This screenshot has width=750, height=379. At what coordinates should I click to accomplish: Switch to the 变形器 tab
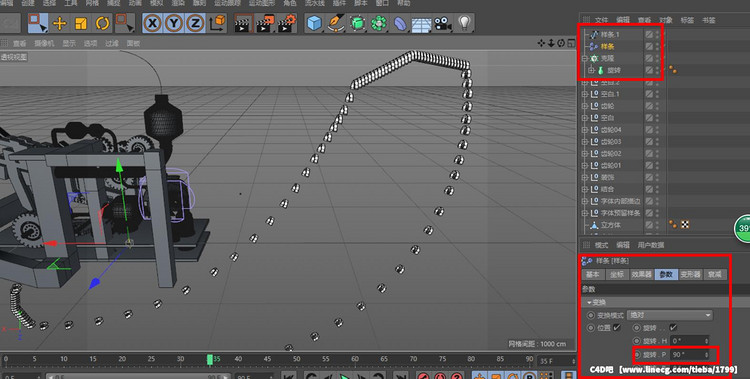690,274
